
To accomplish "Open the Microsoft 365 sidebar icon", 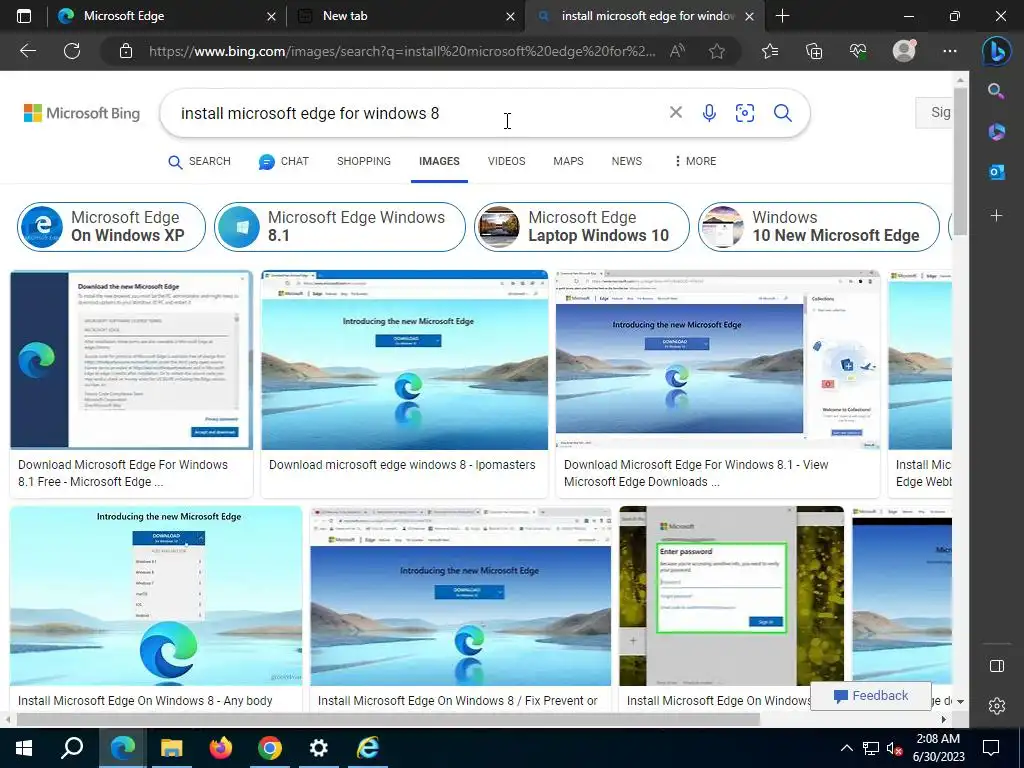I will 996,132.
